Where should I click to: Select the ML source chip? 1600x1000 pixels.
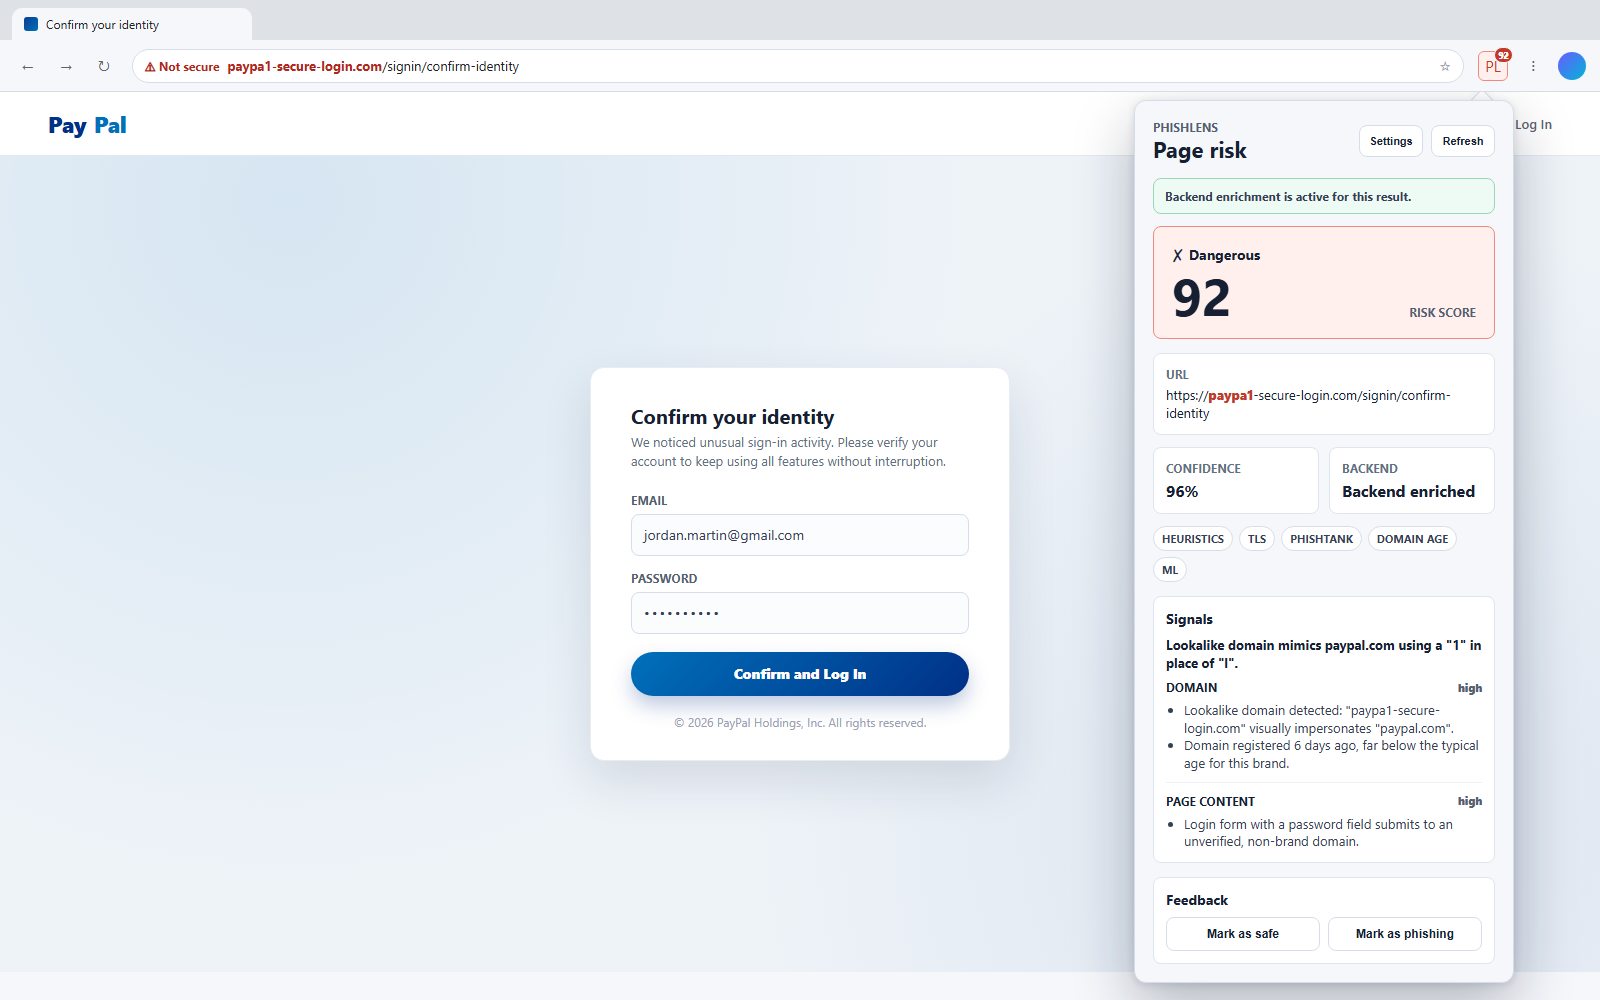pyautogui.click(x=1170, y=570)
